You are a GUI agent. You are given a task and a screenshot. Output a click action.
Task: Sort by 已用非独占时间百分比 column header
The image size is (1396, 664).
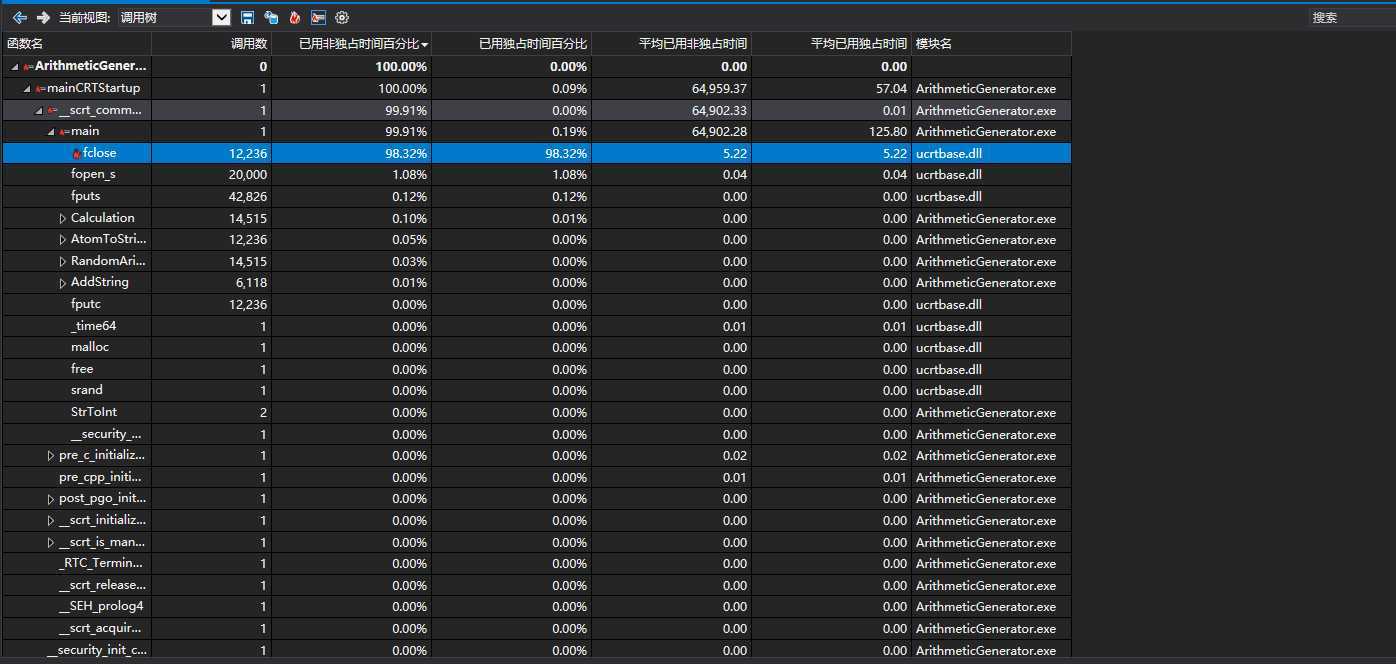(x=351, y=44)
